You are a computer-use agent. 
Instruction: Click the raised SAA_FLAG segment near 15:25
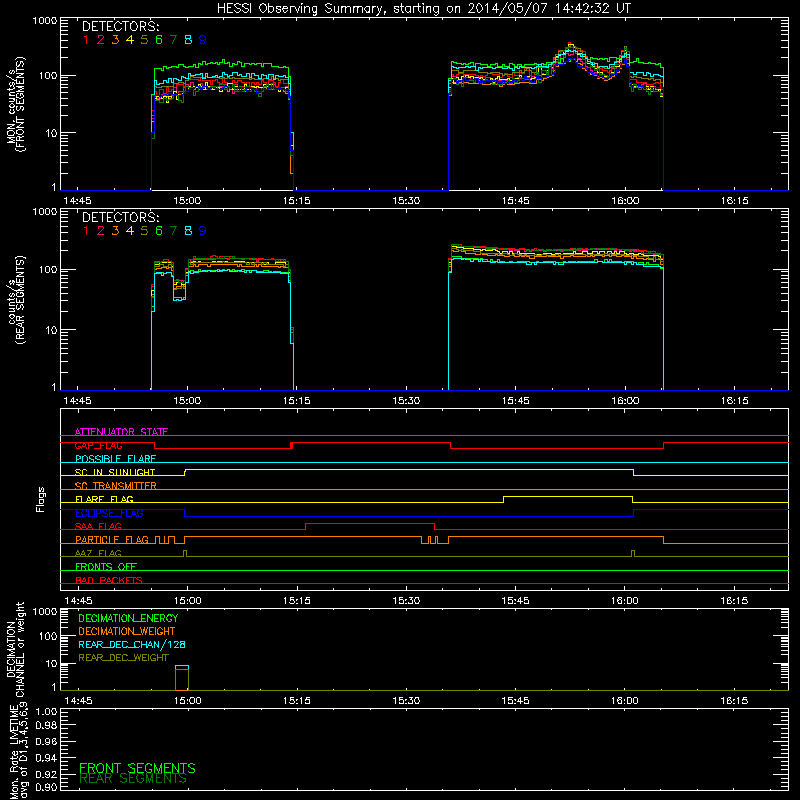(x=370, y=523)
